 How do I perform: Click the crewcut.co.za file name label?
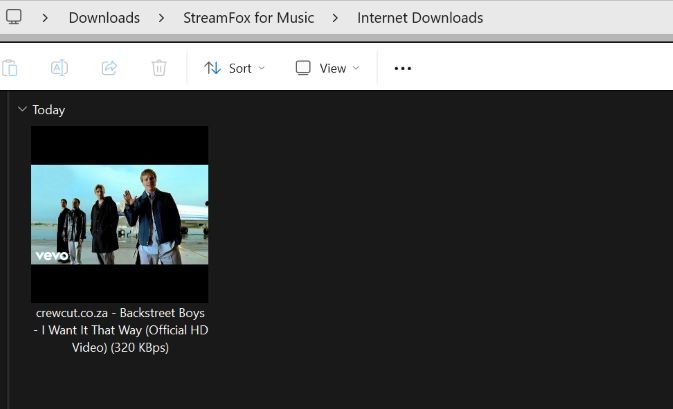pos(120,330)
